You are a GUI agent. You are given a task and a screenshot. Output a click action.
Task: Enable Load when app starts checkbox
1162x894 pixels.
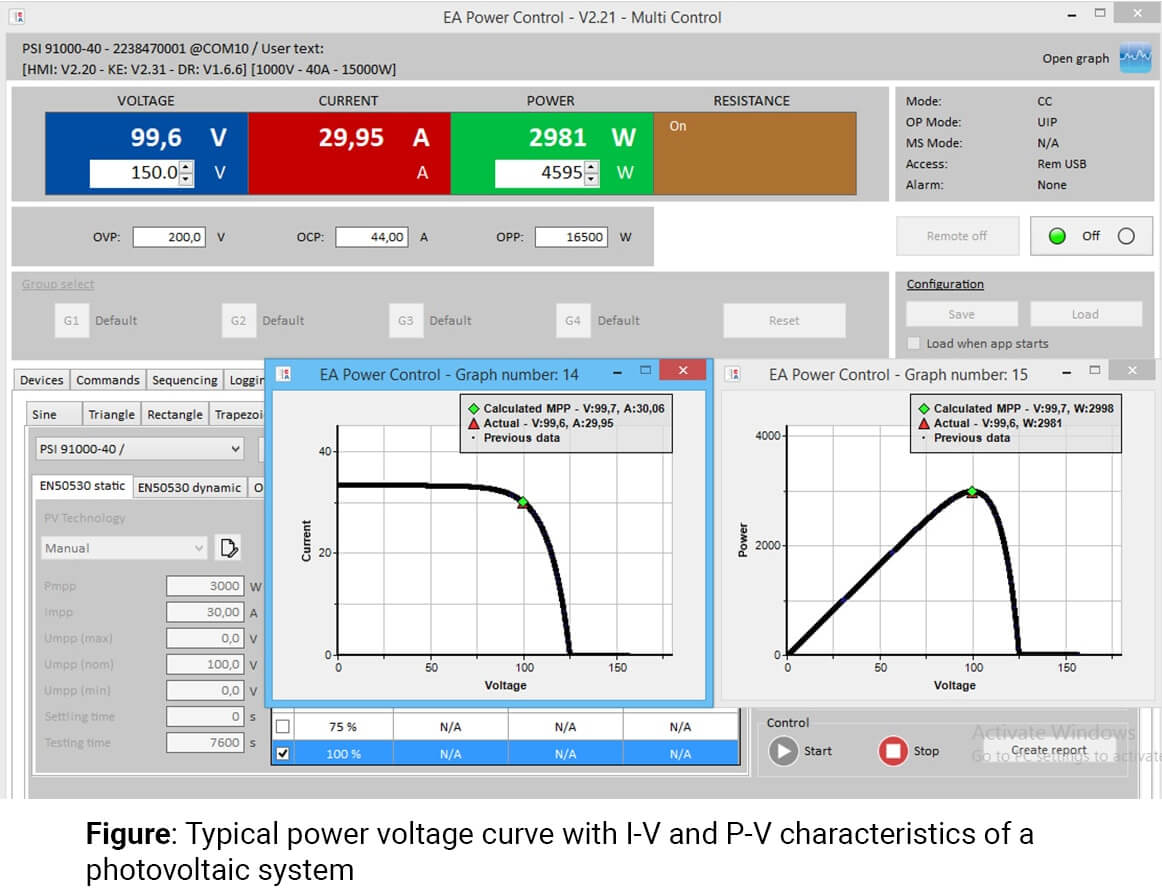tap(912, 343)
